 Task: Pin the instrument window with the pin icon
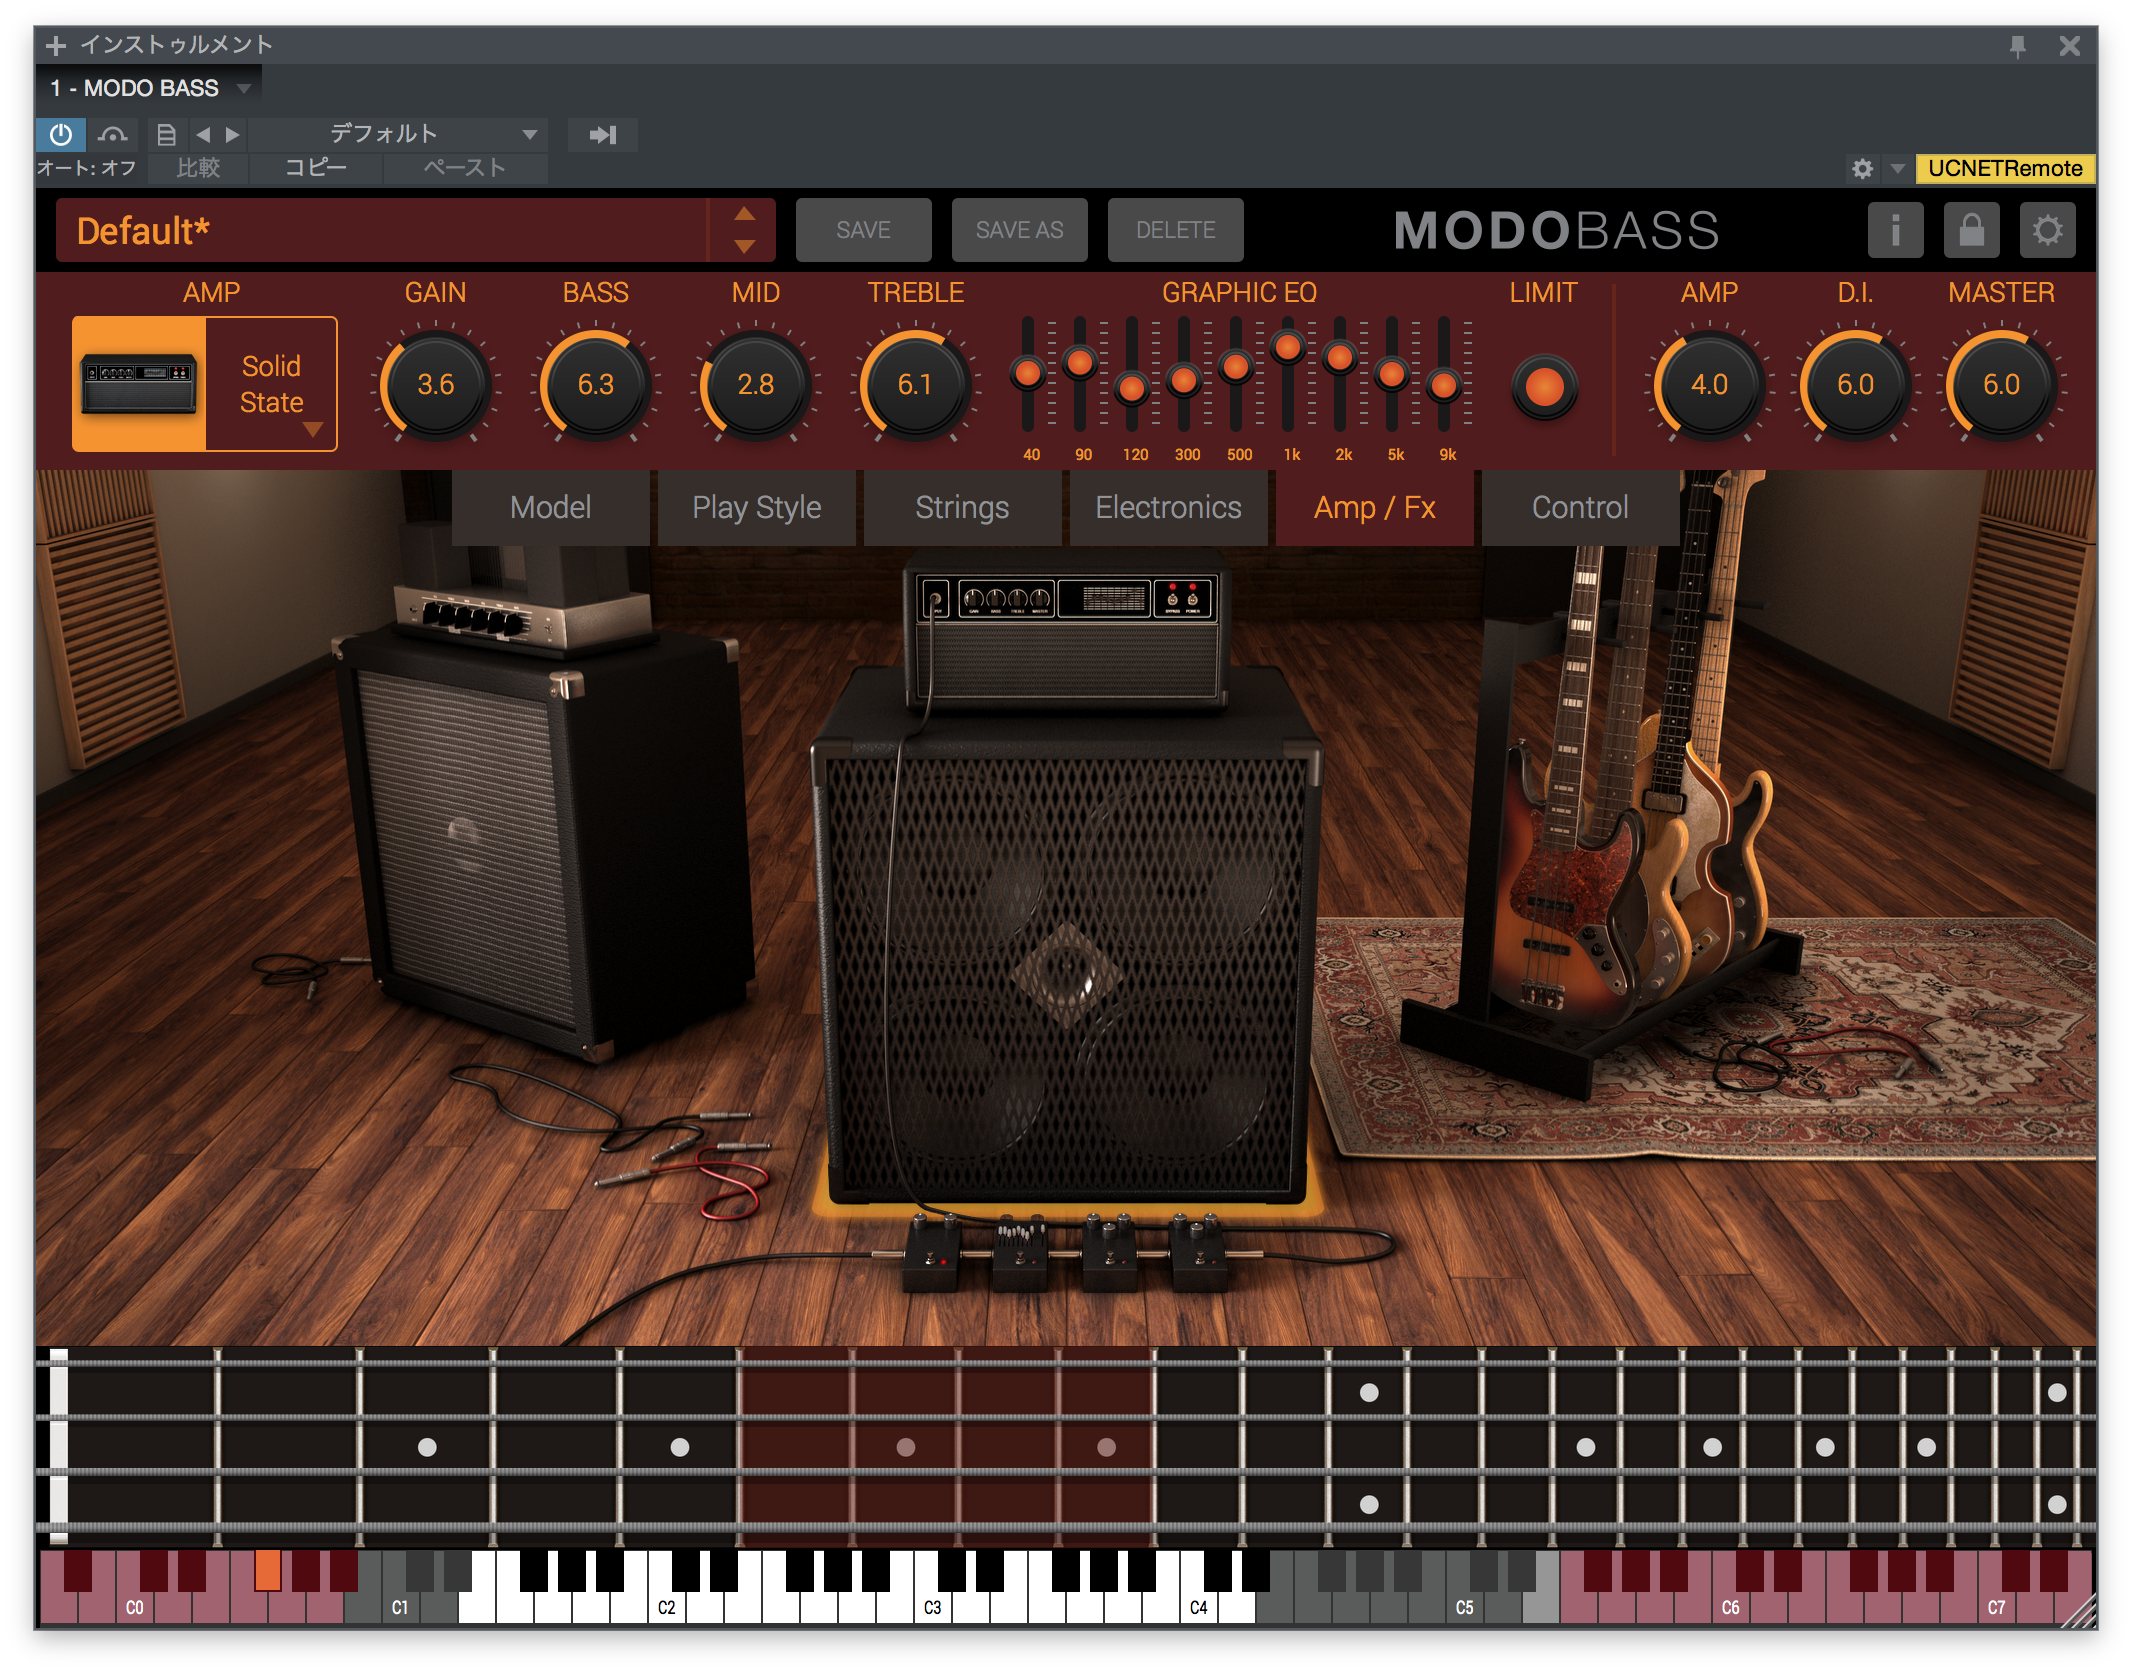[2017, 46]
